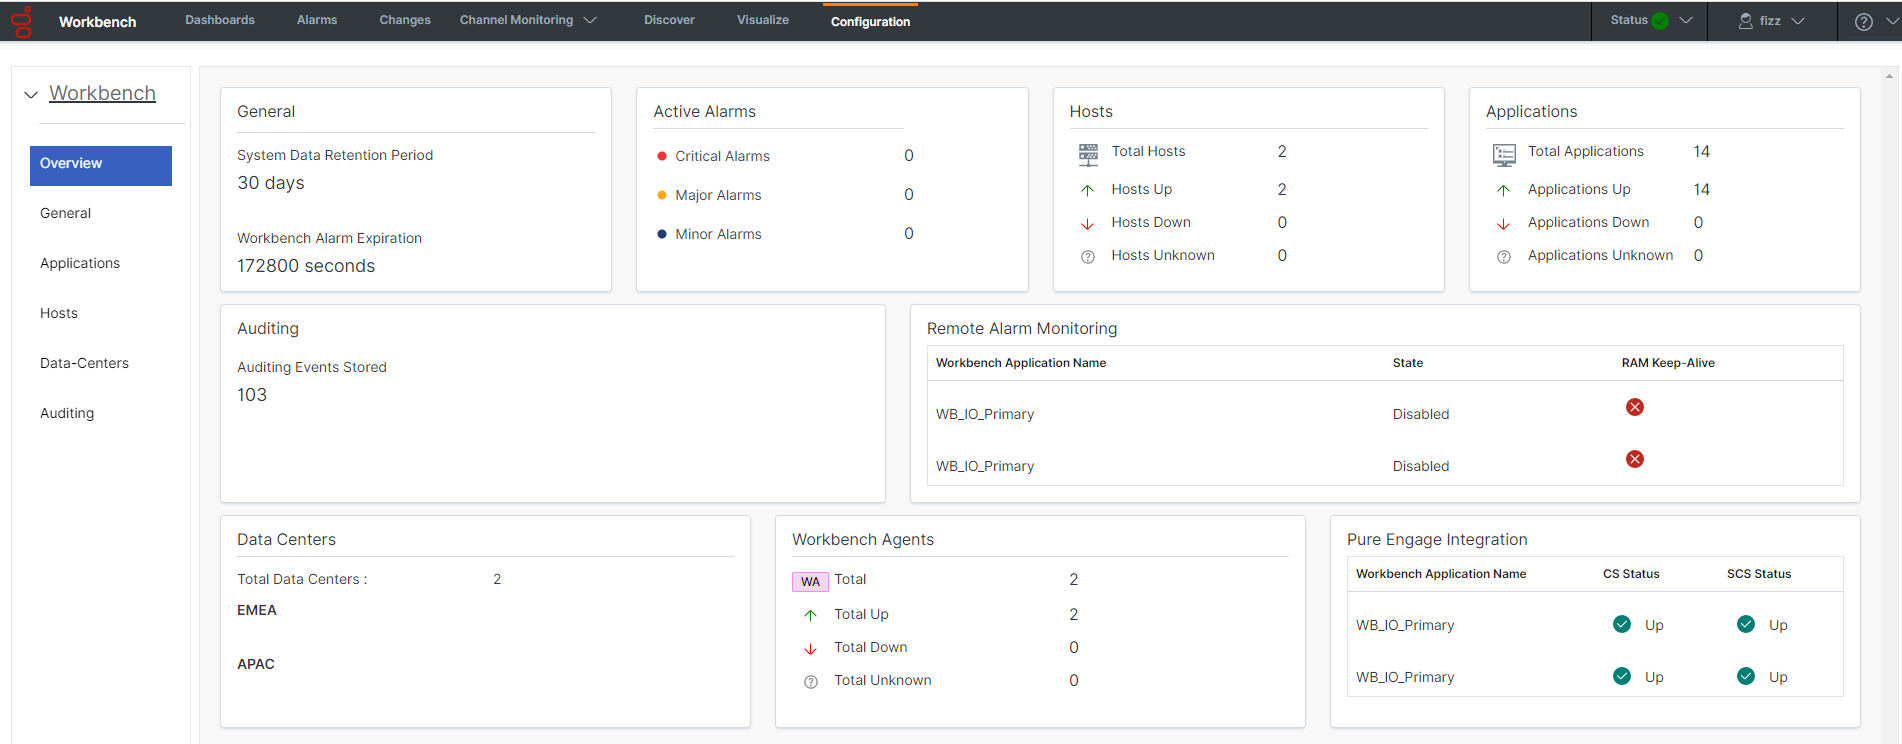1902x744 pixels.
Task: Click the blue dot beside Minor Alarms
Action: point(662,234)
